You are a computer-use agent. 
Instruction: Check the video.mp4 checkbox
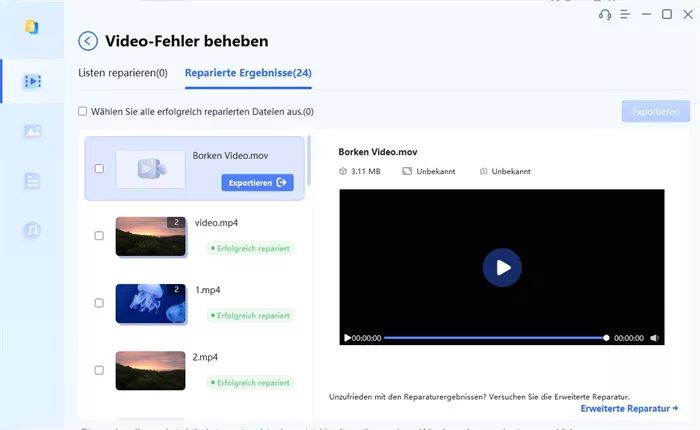99,235
